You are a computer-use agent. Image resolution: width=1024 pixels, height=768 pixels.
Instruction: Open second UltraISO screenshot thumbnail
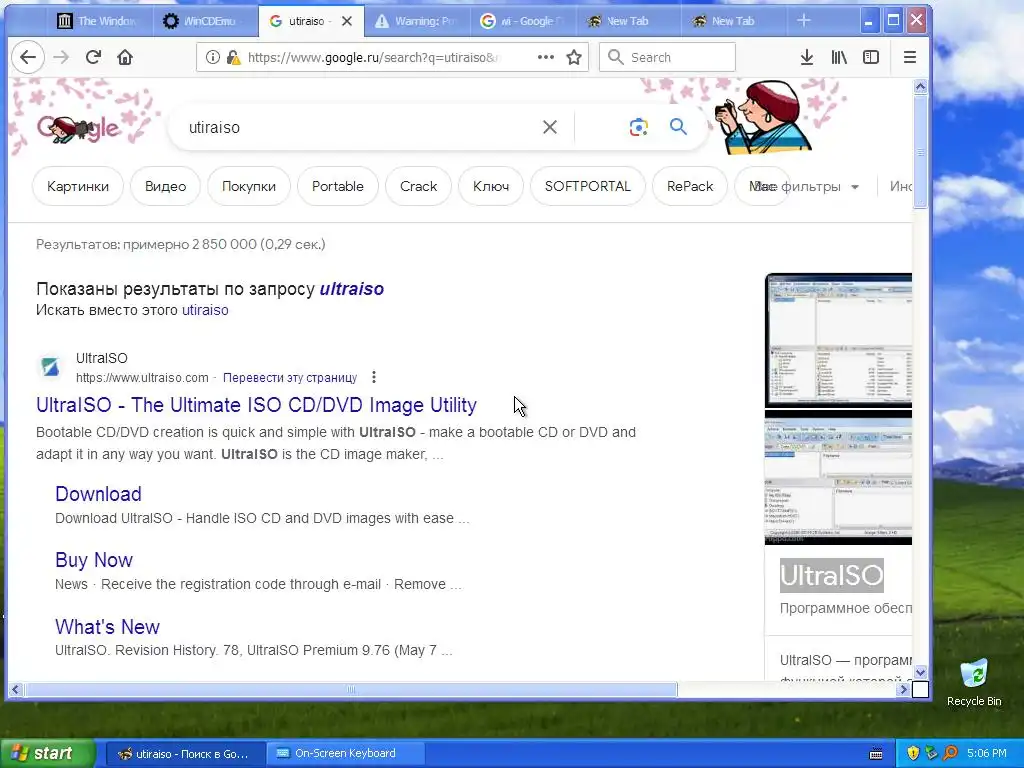point(838,478)
